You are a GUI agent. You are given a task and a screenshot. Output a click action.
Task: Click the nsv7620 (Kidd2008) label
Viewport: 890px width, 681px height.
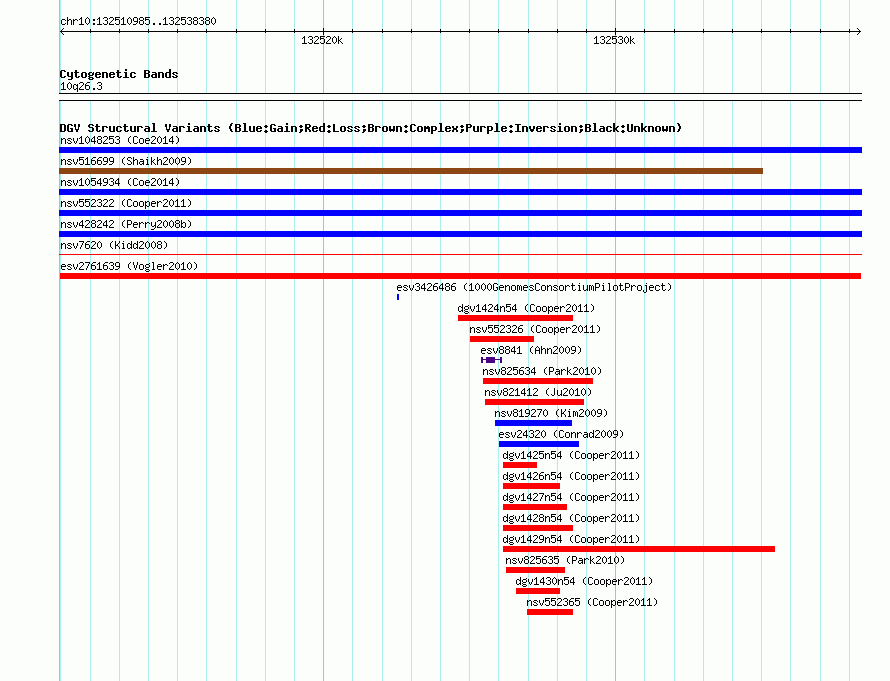click(114, 245)
